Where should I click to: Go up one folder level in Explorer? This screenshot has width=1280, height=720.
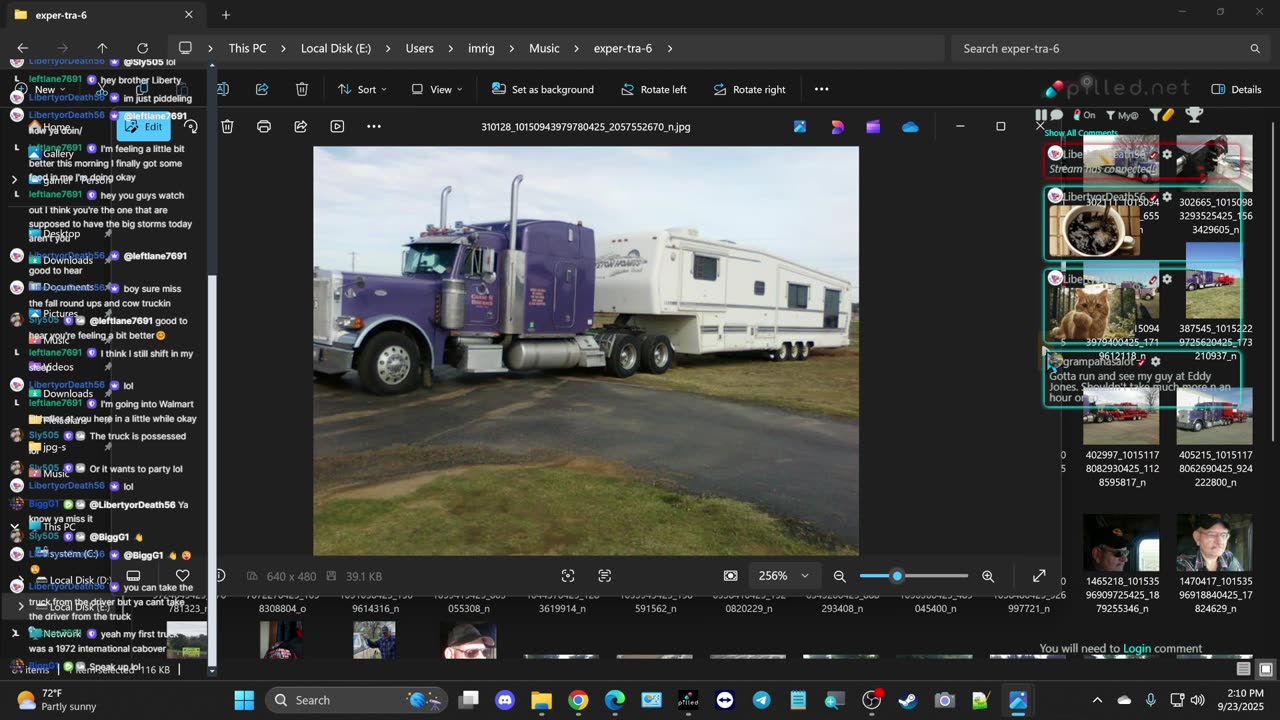pyautogui.click(x=102, y=48)
